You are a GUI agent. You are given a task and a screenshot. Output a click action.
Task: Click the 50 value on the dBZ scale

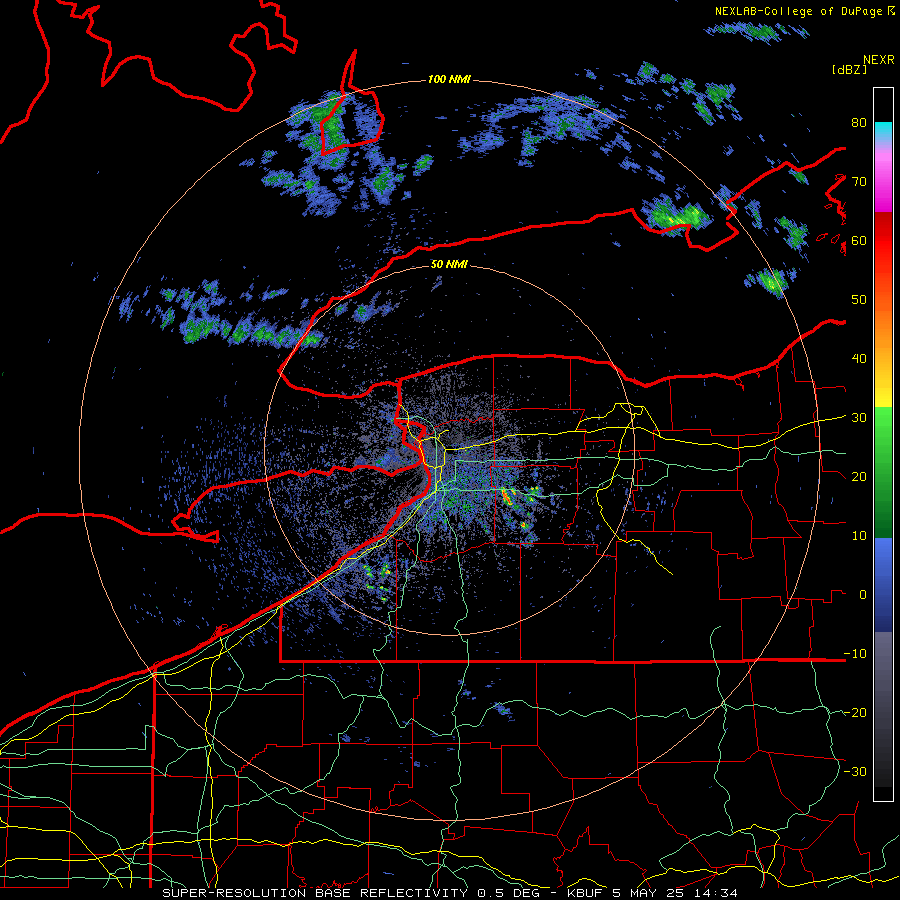[x=859, y=300]
